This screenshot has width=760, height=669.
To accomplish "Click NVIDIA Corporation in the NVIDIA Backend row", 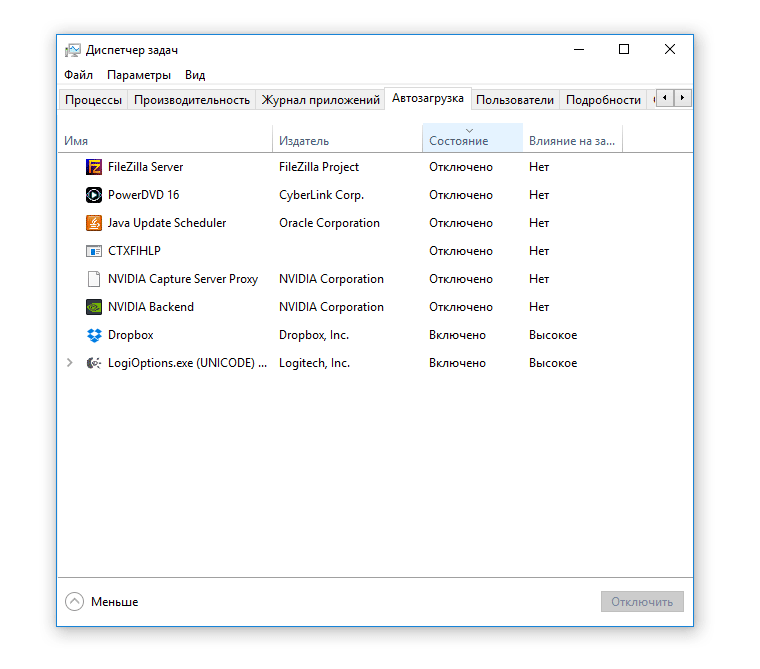I will 331,307.
